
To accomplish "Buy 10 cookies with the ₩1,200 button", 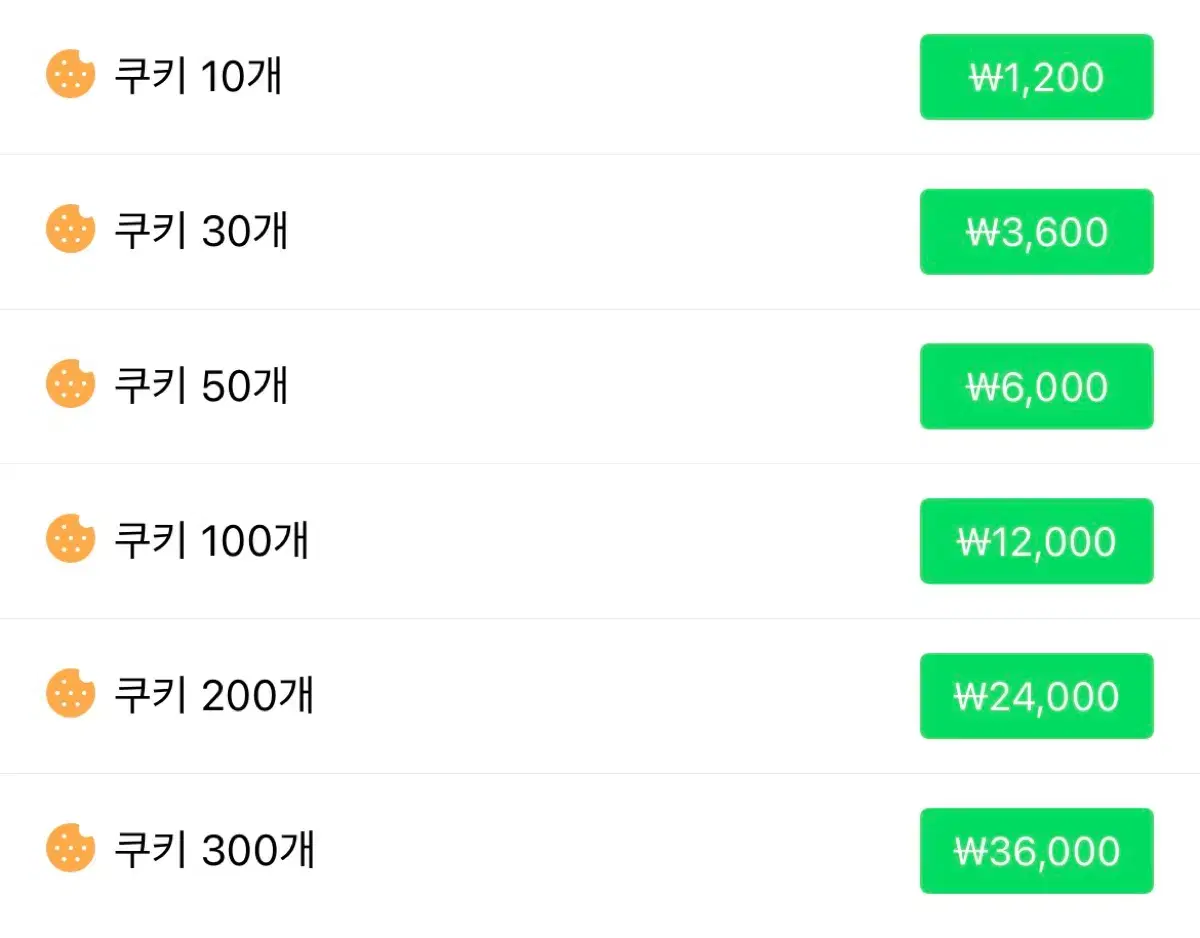I will click(1037, 77).
